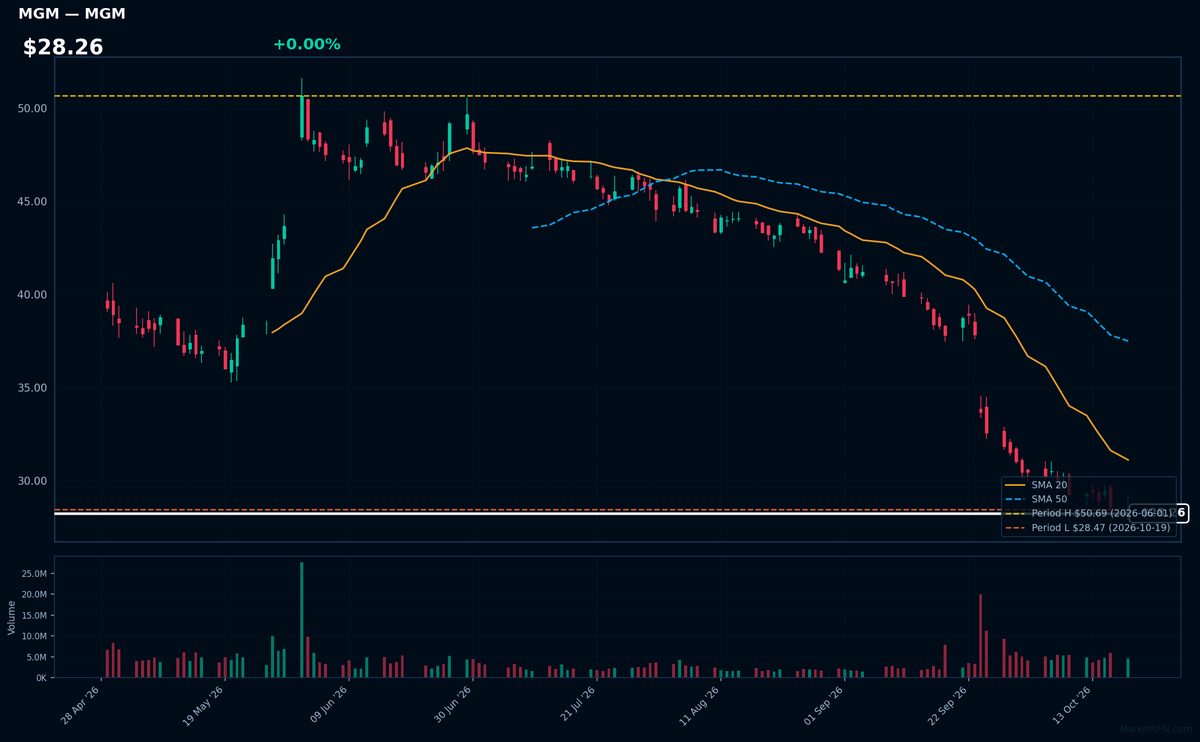Click the 50.00 price axis label
The height and width of the screenshot is (742, 1200).
point(32,108)
